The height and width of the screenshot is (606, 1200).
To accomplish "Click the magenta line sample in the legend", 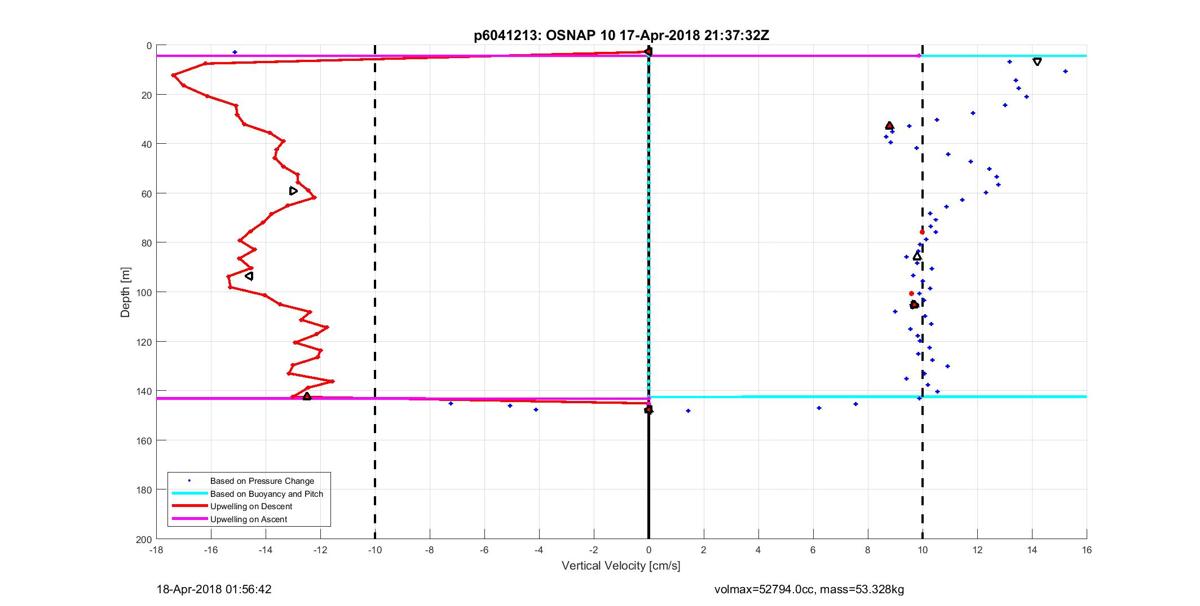I will click(x=188, y=520).
